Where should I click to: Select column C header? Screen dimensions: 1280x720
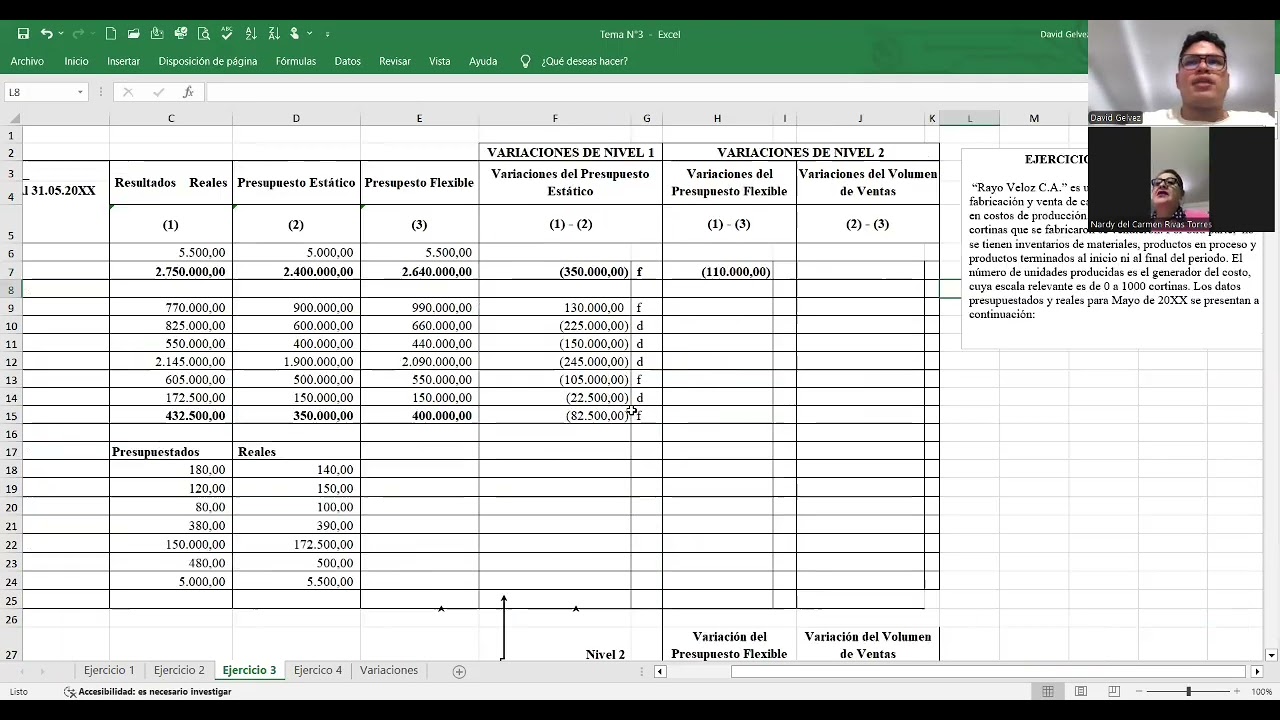click(x=171, y=119)
